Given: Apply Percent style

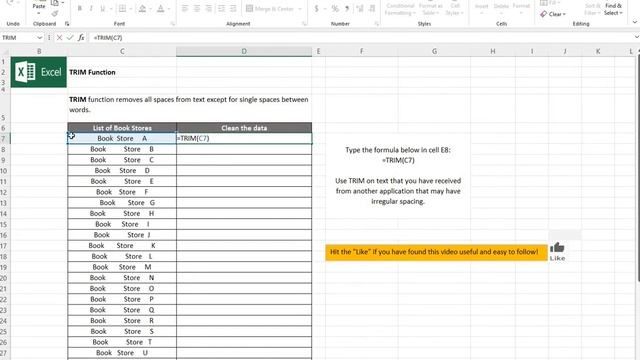Looking at the screenshot, I should pyautogui.click(x=335, y=9).
